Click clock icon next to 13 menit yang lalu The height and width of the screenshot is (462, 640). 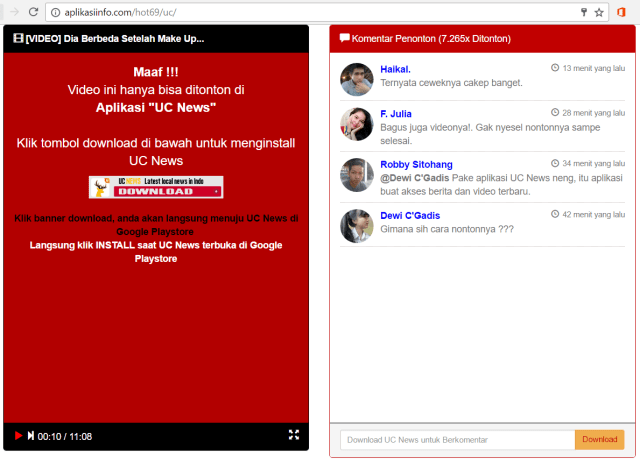(x=555, y=68)
